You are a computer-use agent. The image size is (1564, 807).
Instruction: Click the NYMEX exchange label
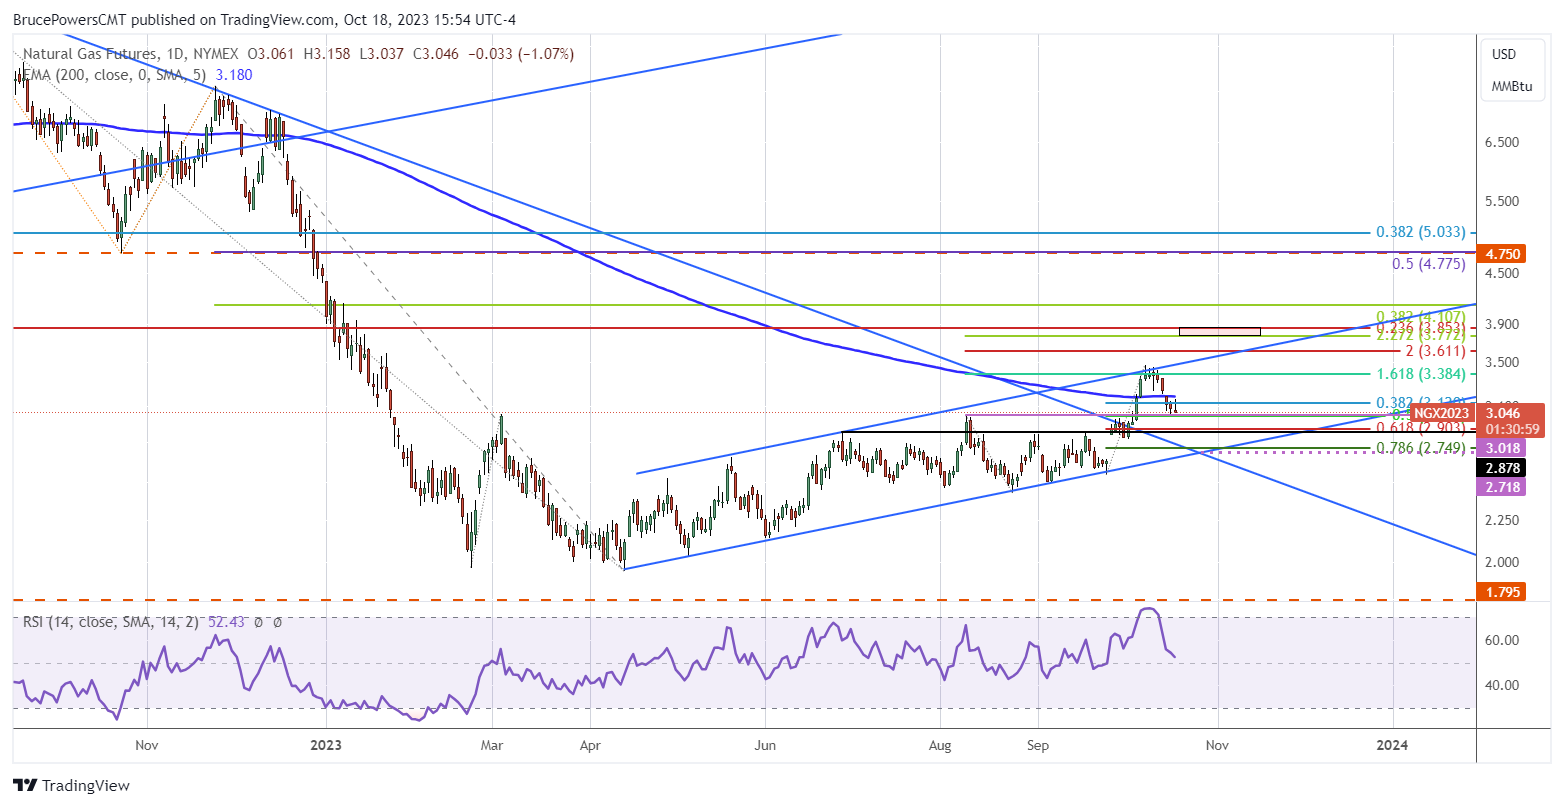pos(216,54)
